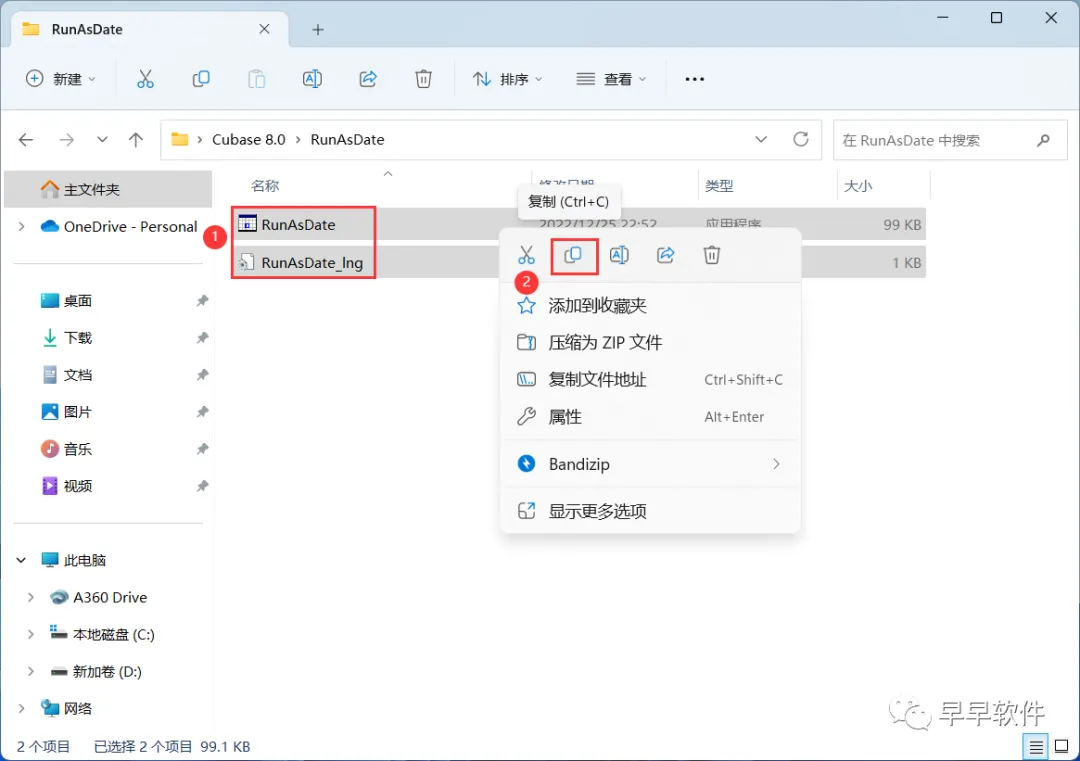
Task: Open the Bandizip submenu
Action: pyautogui.click(x=651, y=464)
